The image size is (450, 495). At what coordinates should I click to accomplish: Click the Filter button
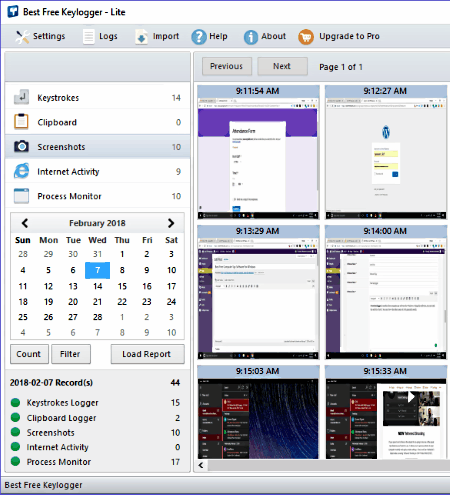click(71, 354)
